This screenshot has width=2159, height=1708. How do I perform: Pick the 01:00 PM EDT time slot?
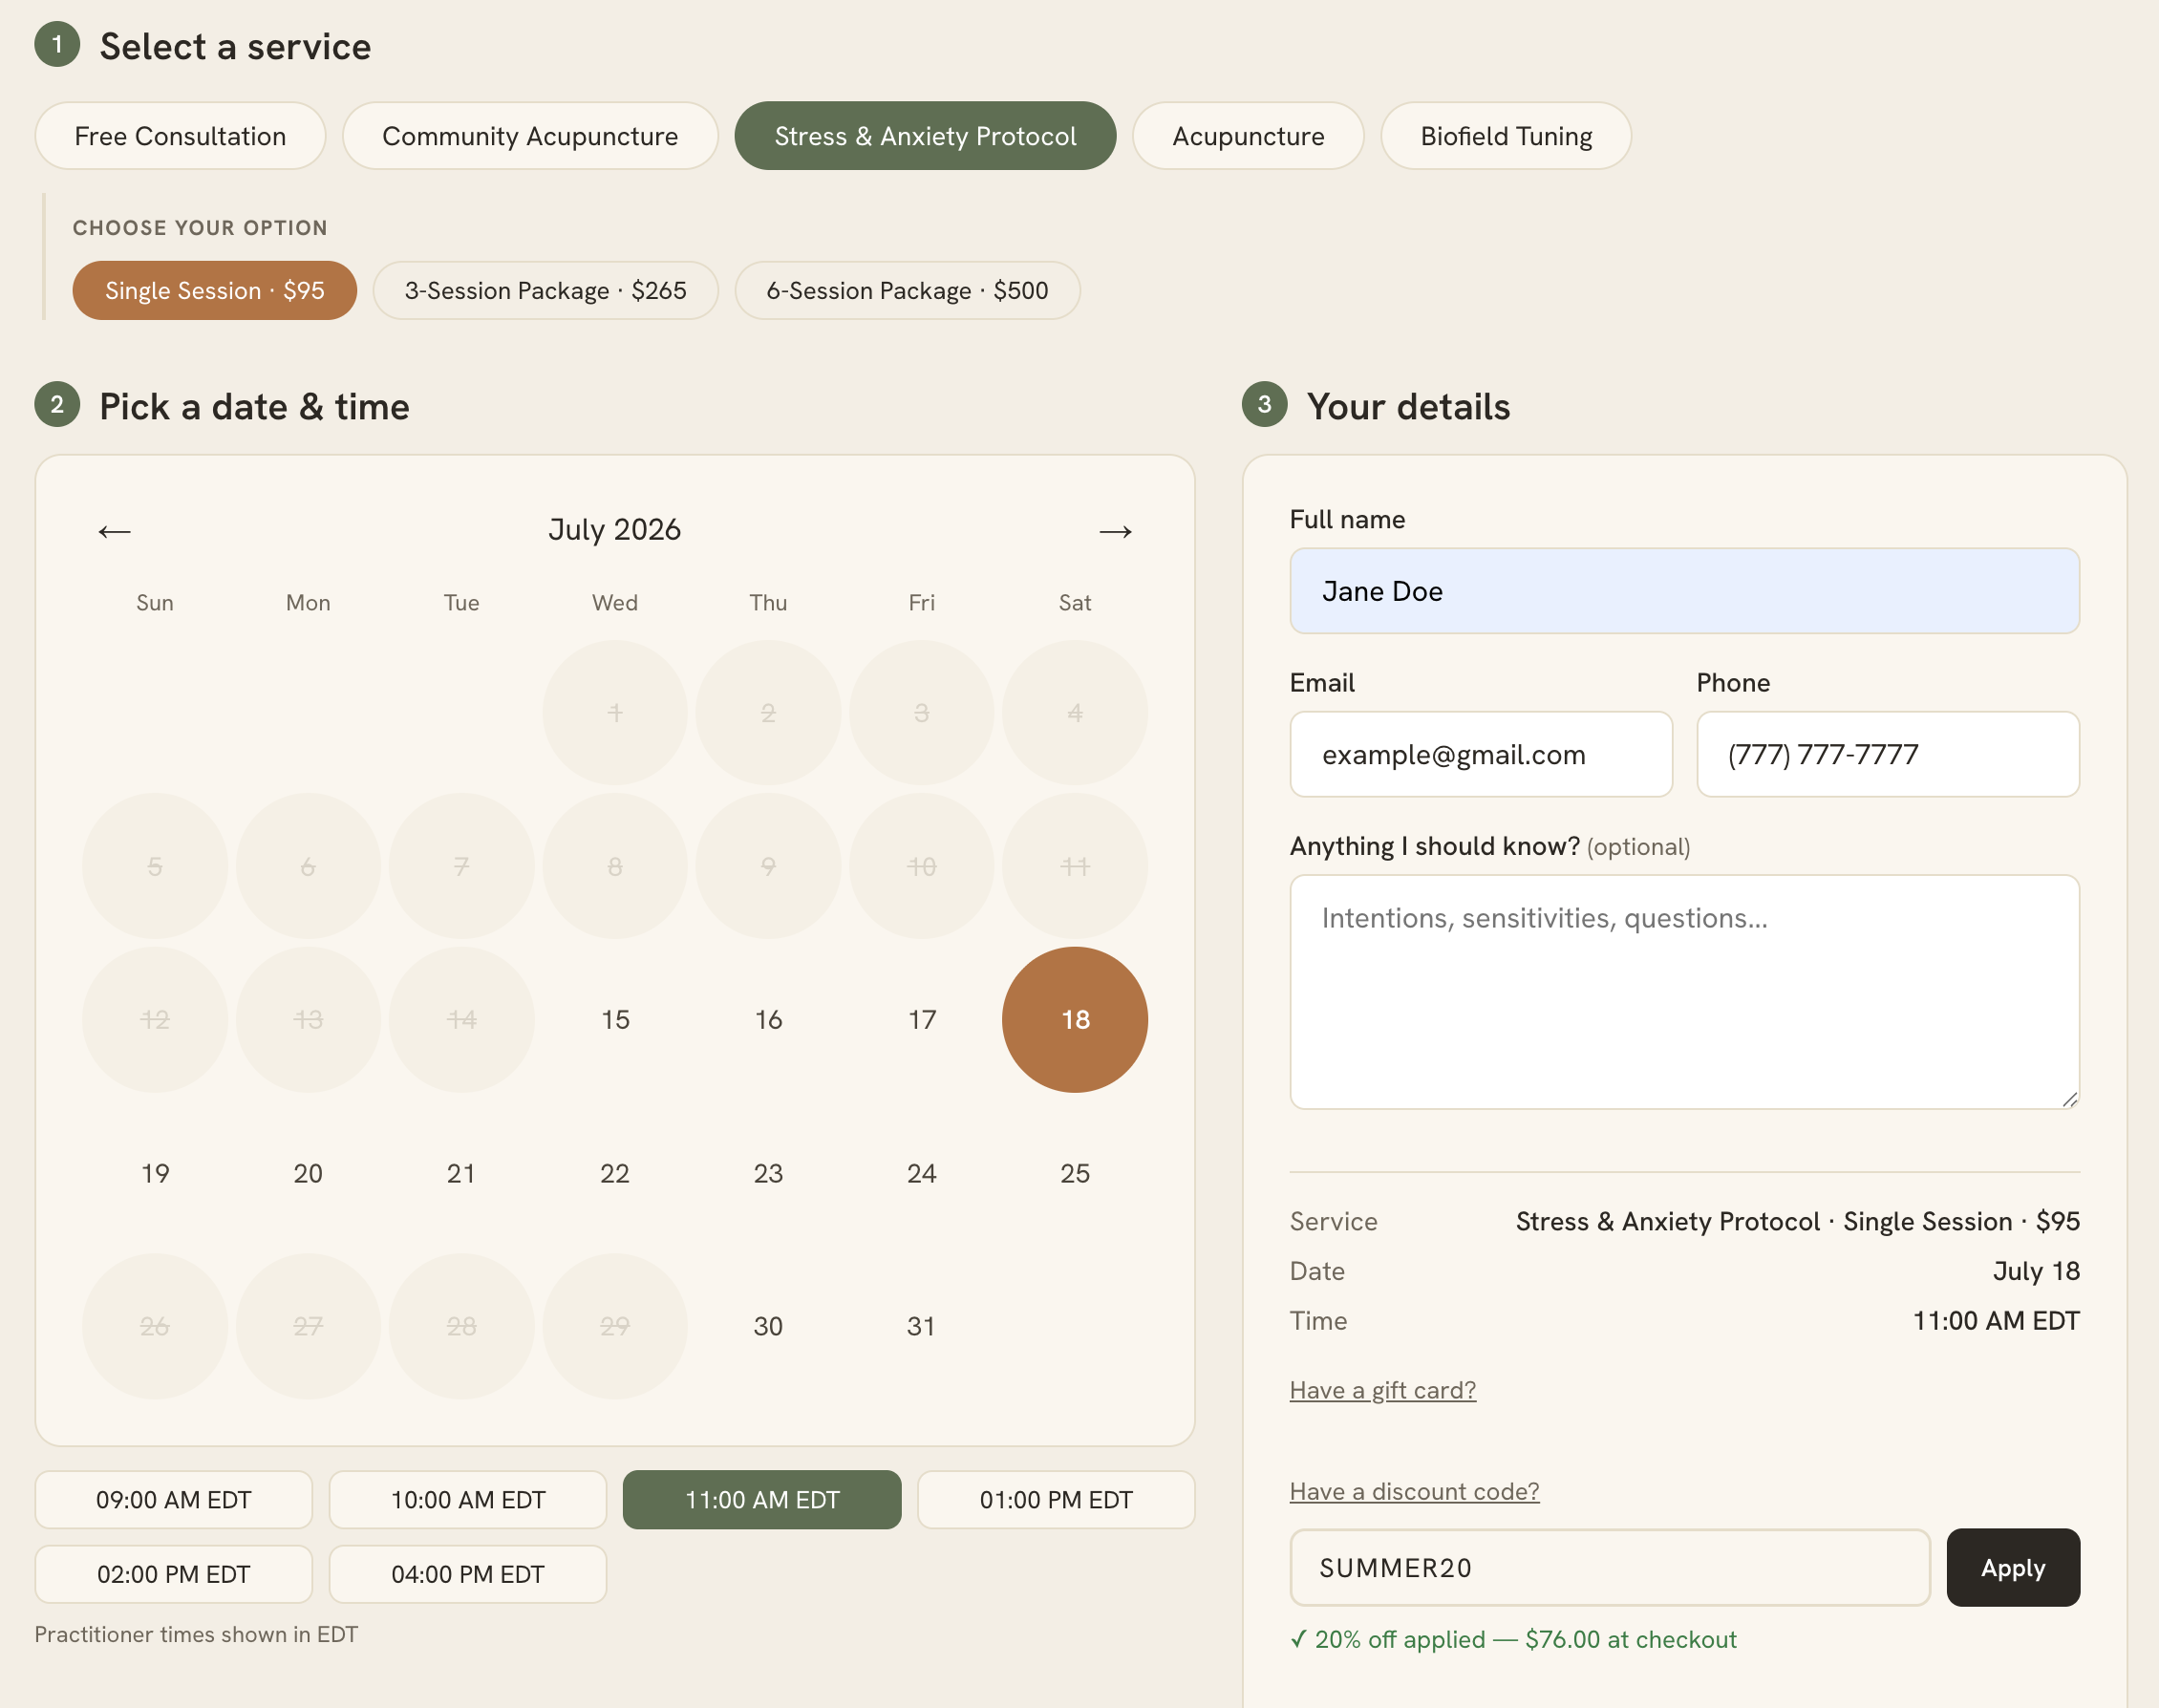coord(1056,1499)
